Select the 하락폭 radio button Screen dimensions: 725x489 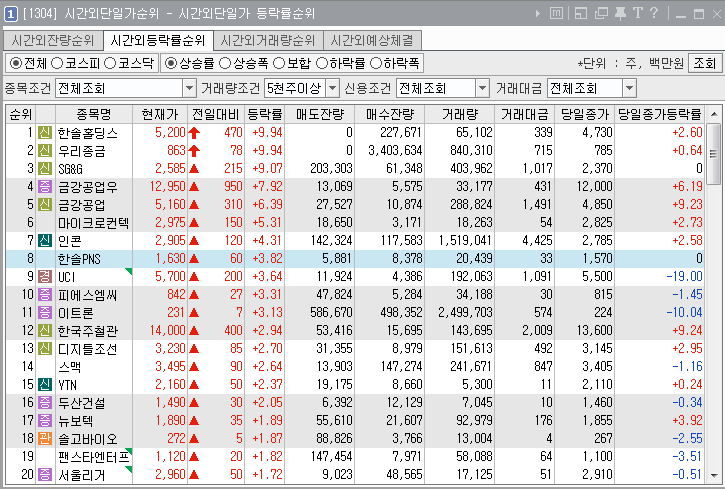(376, 63)
